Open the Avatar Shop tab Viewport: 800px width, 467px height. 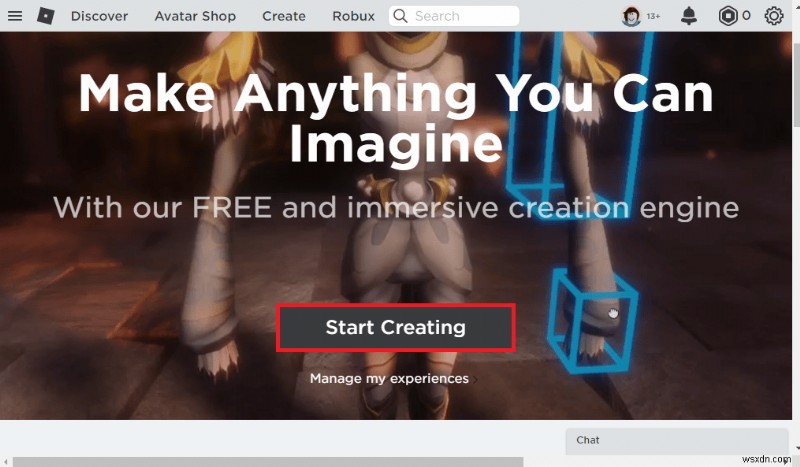point(195,16)
